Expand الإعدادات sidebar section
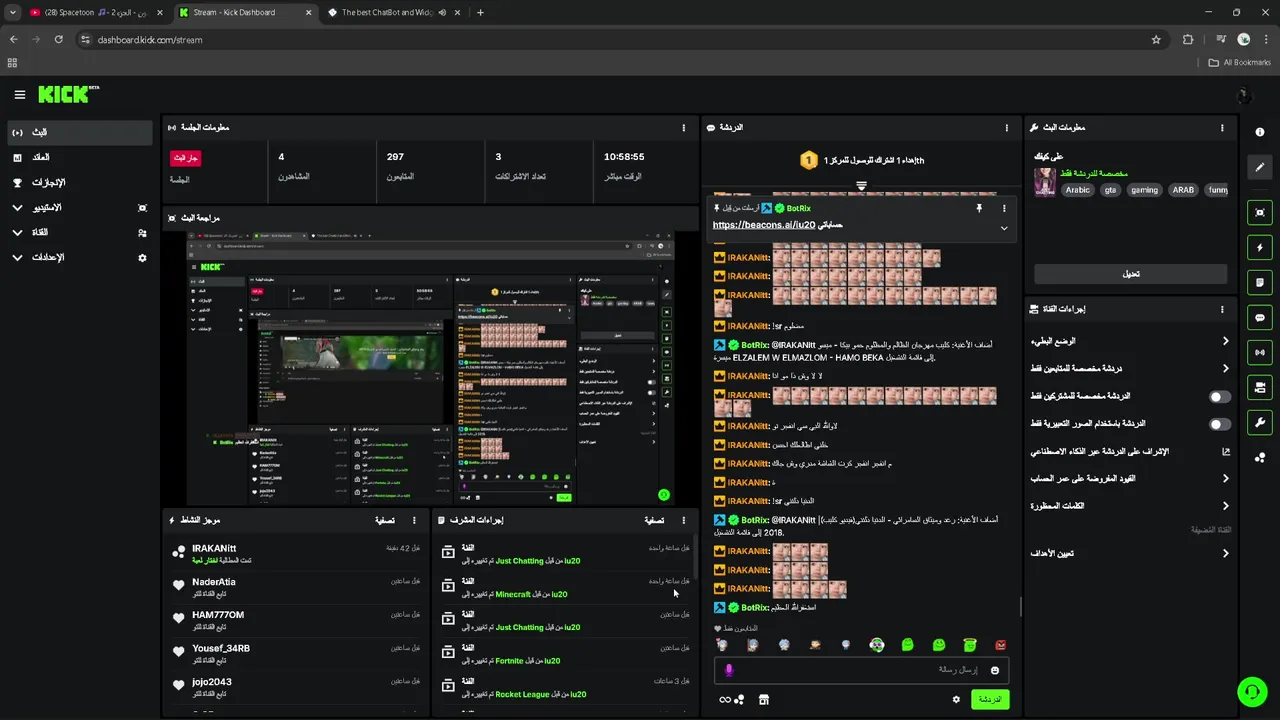The height and width of the screenshot is (720, 1280). [79, 257]
